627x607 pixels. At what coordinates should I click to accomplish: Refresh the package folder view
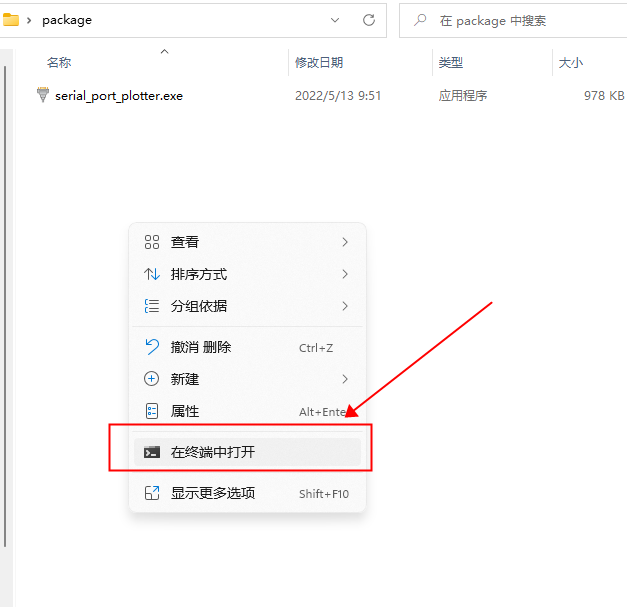click(369, 20)
